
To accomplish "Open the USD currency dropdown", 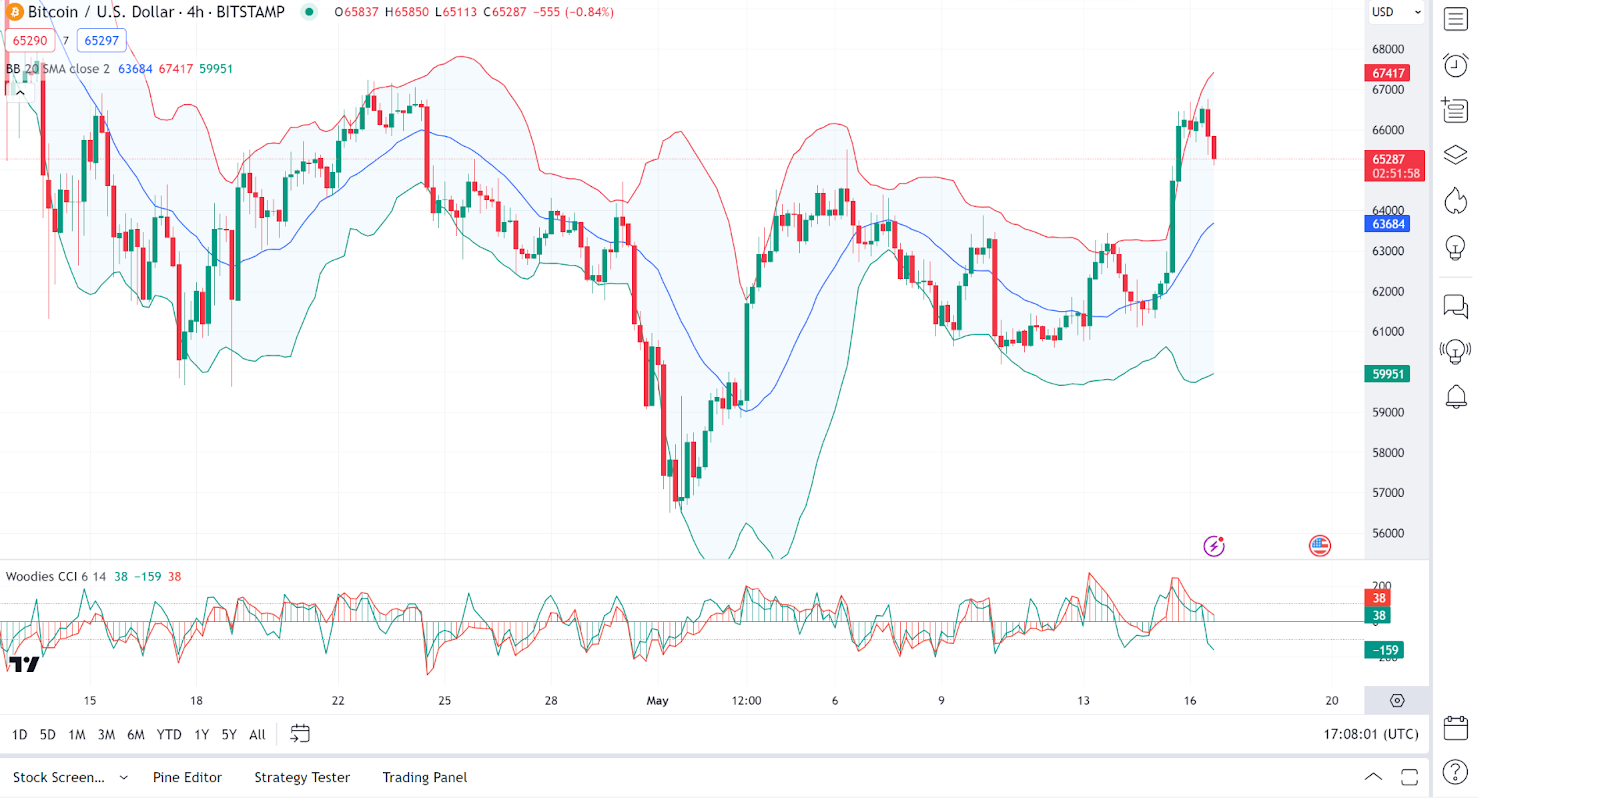I will (1396, 12).
